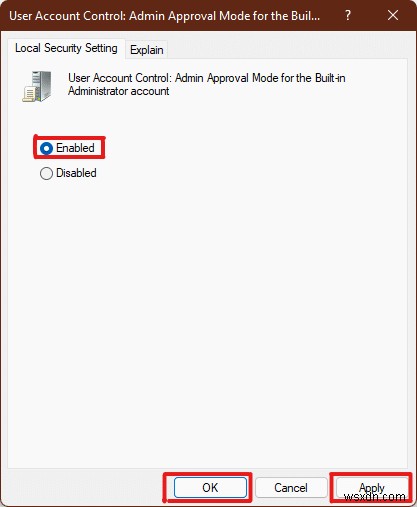Select the Disabled radio button circle
Screen dimensions: 417x507
(x=46, y=173)
